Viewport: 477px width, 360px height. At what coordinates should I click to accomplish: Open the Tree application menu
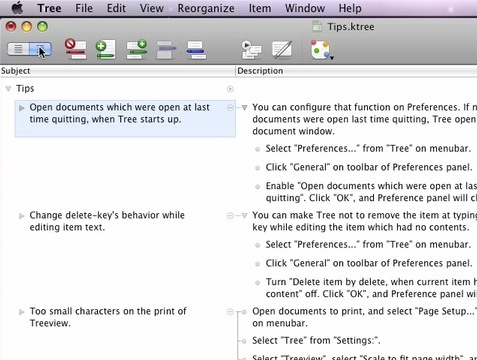(x=49, y=8)
